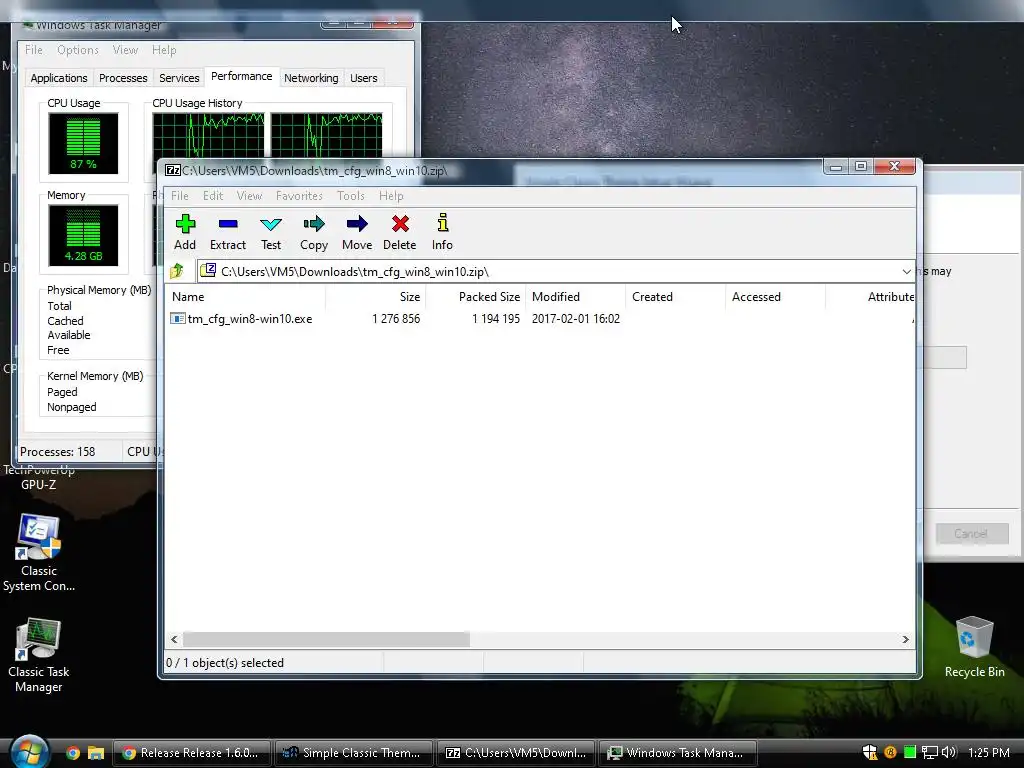
Task: Switch to Task Manager Users tab
Action: point(364,78)
